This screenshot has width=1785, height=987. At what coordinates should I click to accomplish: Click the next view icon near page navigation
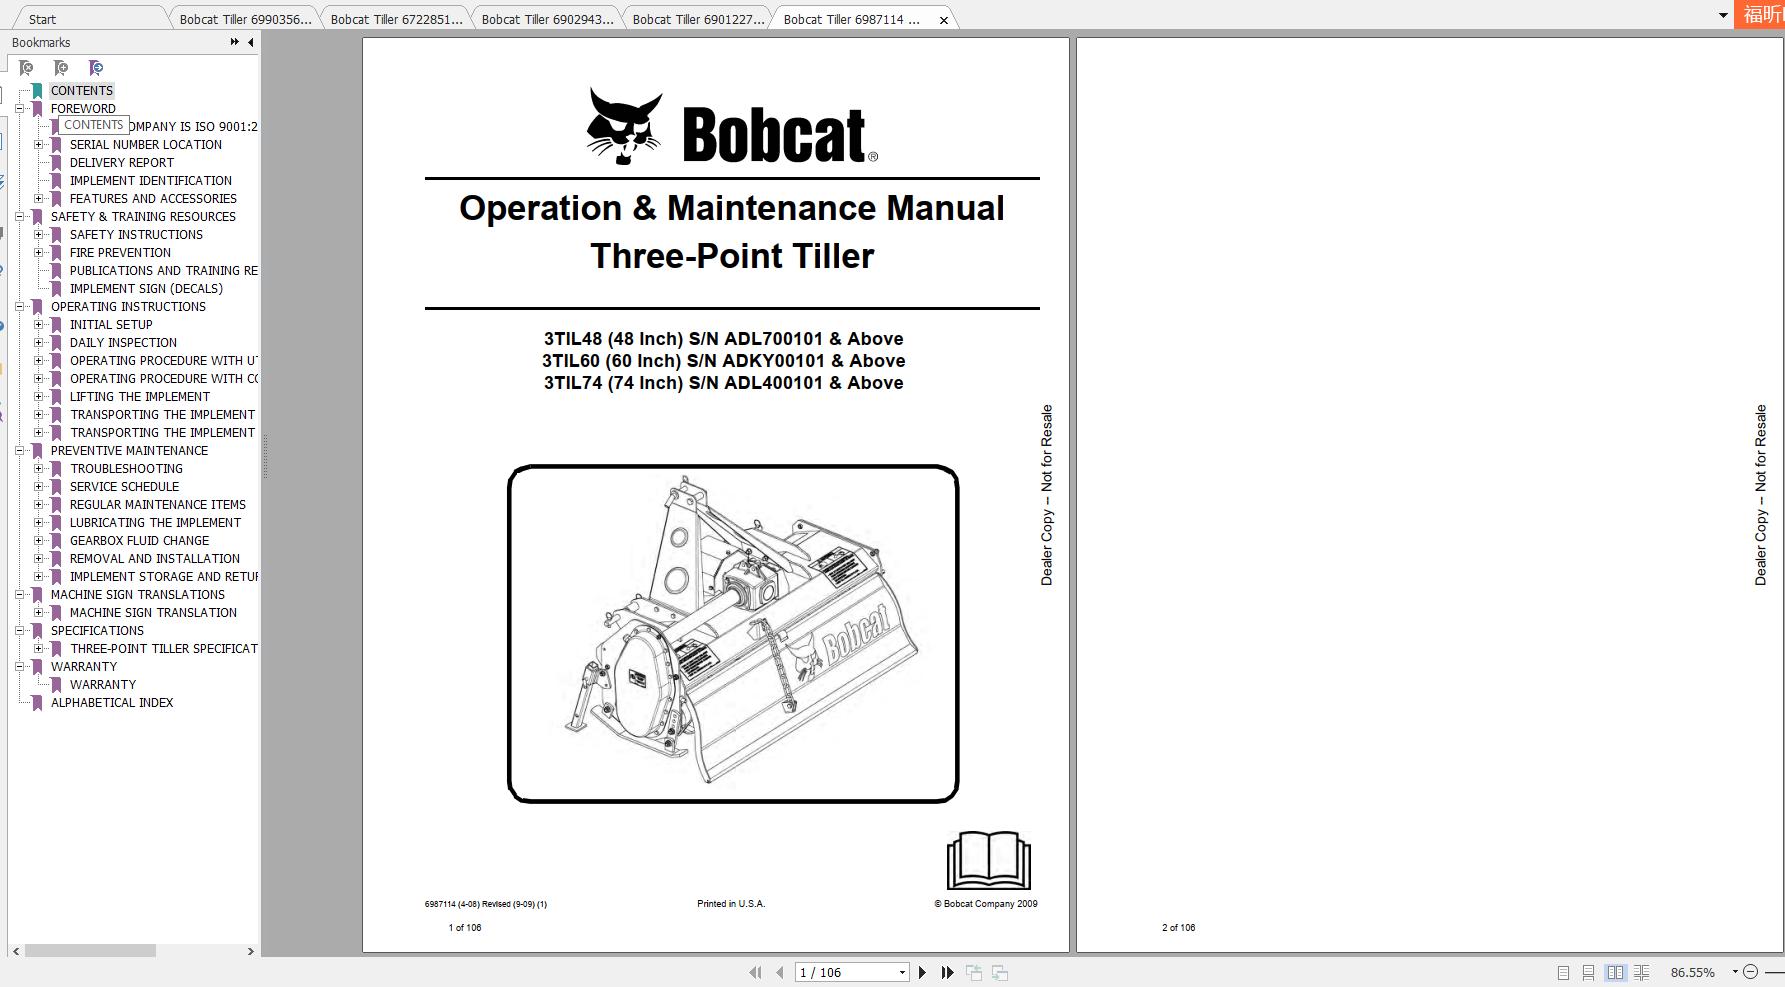(x=998, y=971)
